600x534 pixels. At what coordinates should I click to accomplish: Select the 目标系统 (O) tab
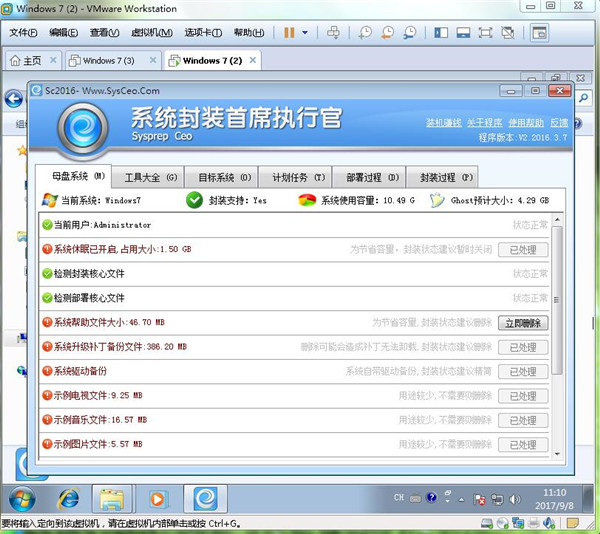[222, 177]
